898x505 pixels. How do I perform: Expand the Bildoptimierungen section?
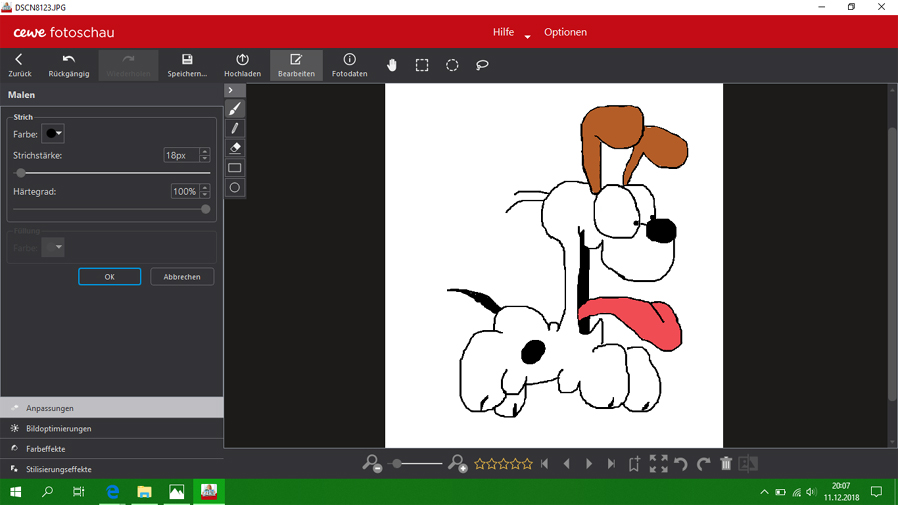click(x=59, y=429)
